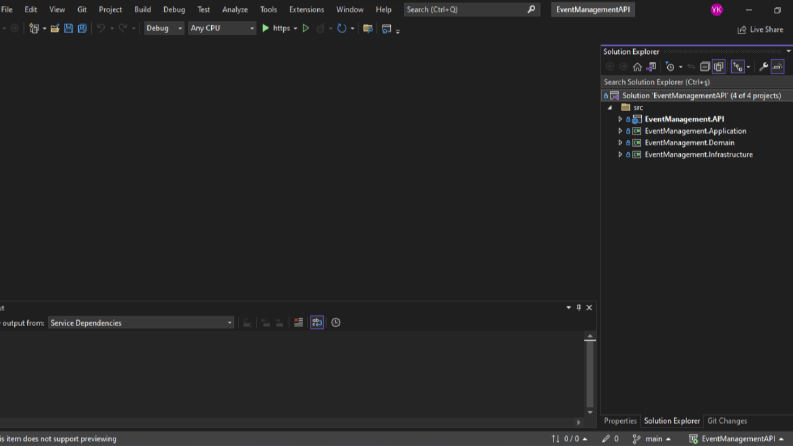This screenshot has height=446, width=793.
Task: Select Solution 'EventManagementAPI' root node
Action: 697,96
